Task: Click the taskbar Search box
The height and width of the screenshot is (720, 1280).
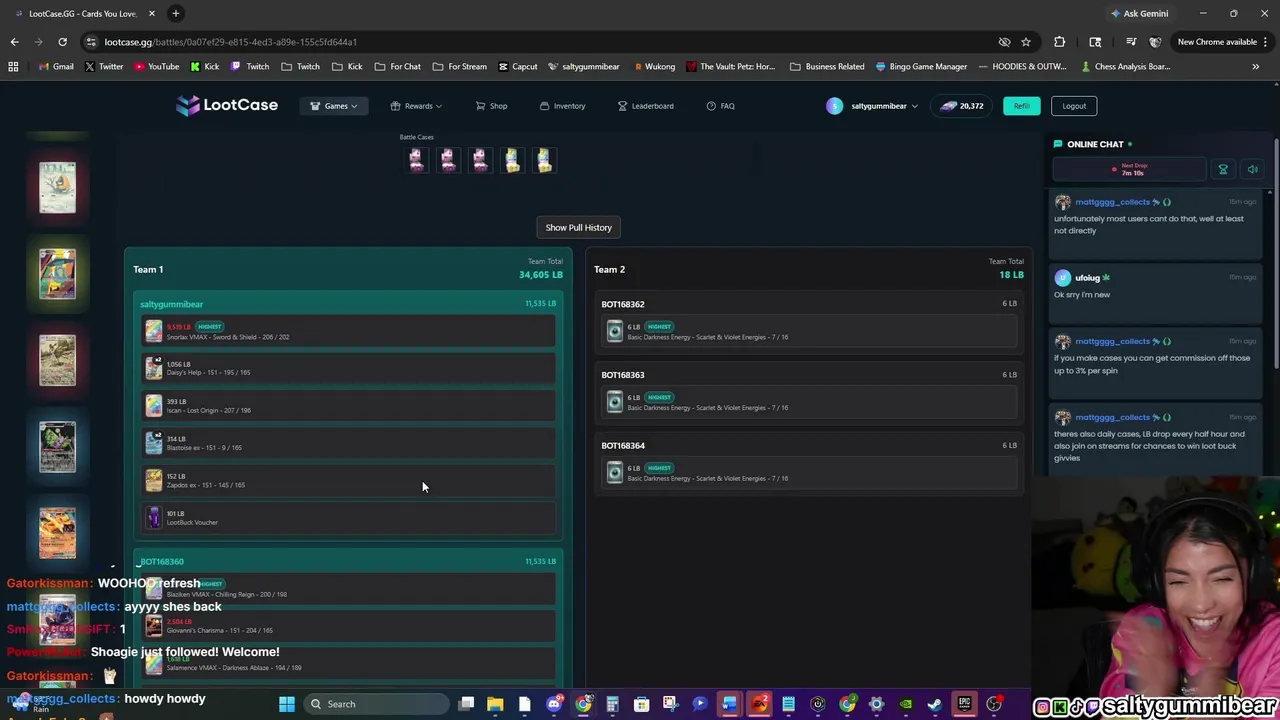Action: click(x=375, y=704)
